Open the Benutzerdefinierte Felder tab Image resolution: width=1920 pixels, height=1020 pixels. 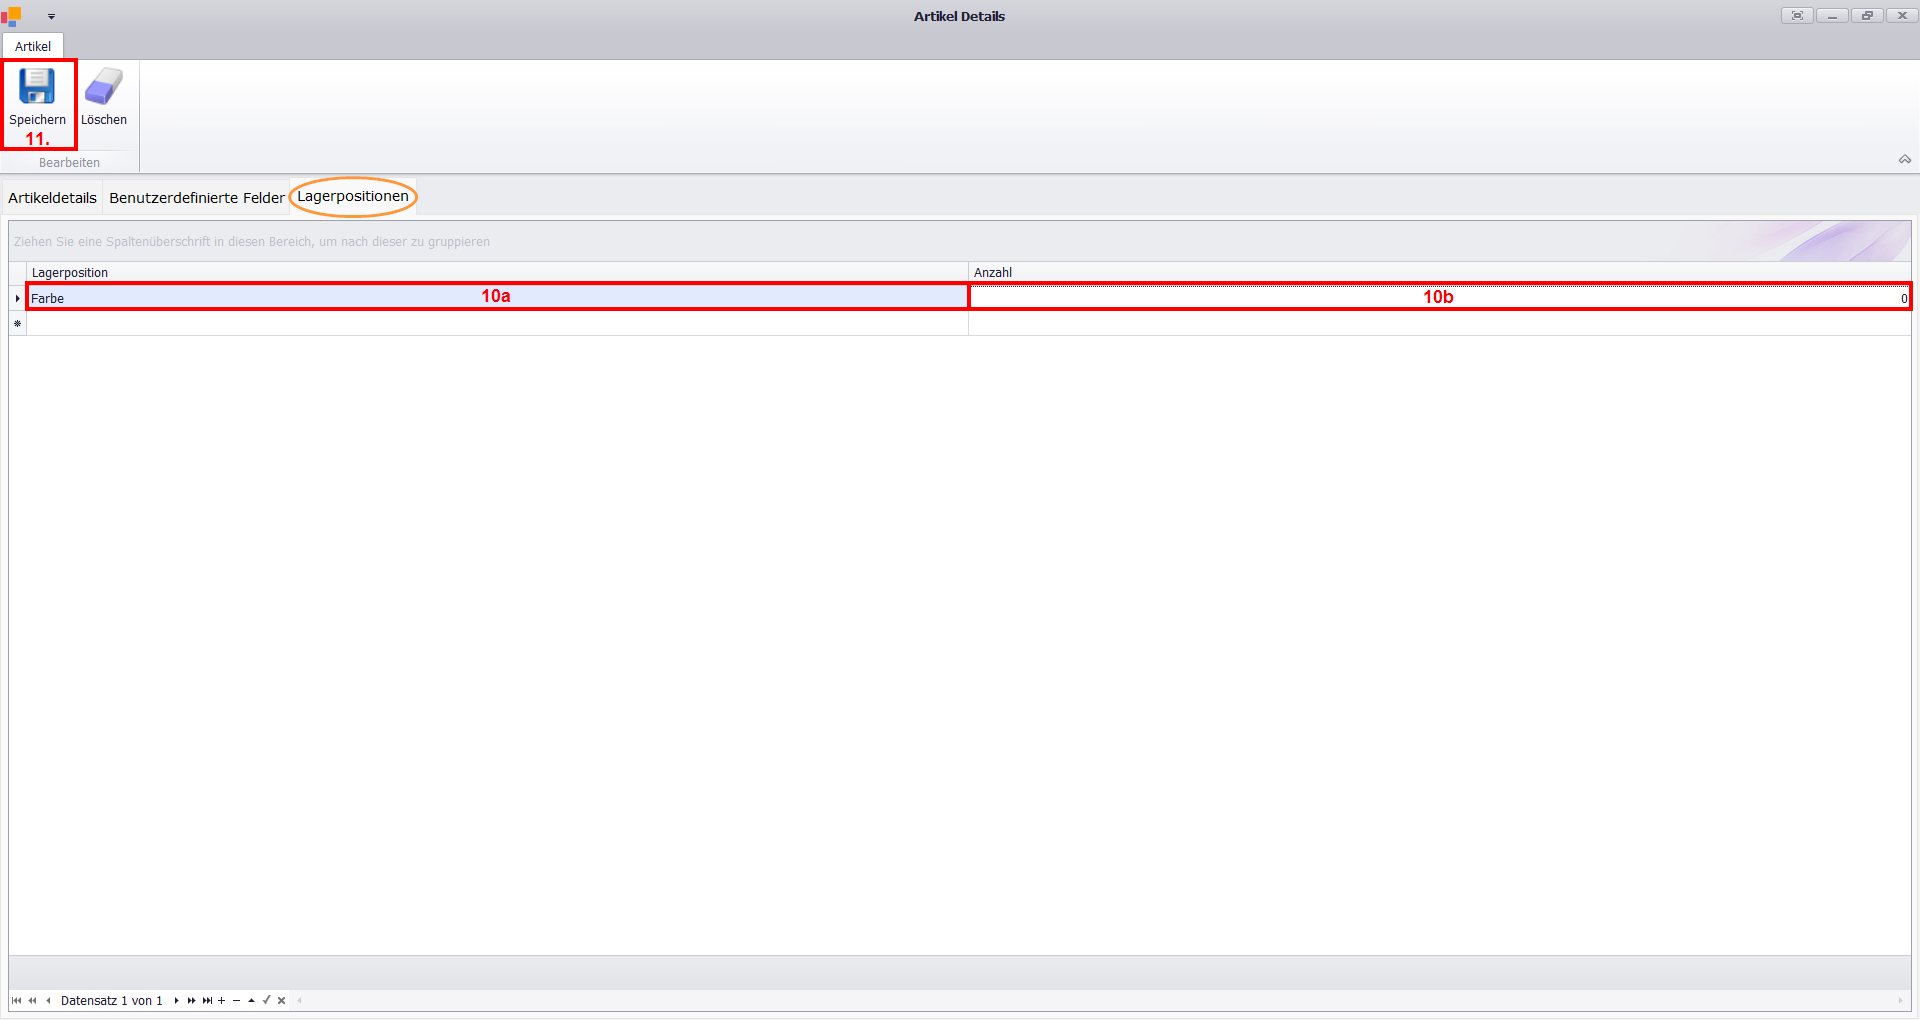tap(196, 198)
